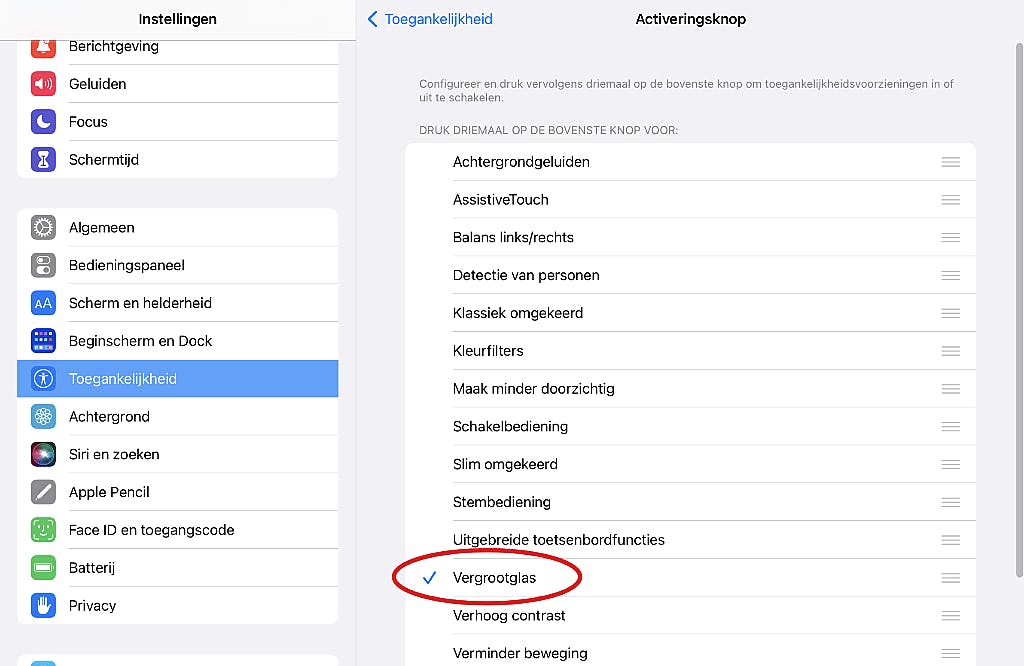The width and height of the screenshot is (1024, 666).
Task: Open Scherm en helderheid settings
Action: [140, 303]
